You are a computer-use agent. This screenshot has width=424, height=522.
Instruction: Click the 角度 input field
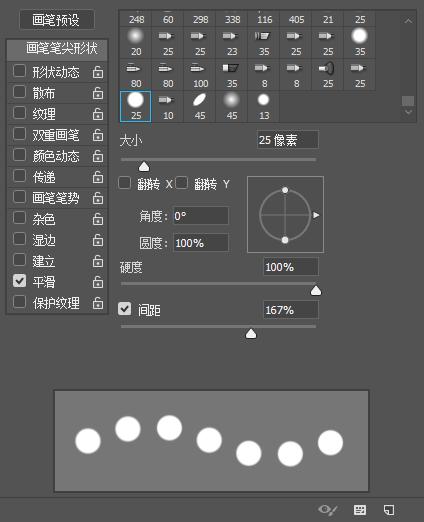point(201,216)
